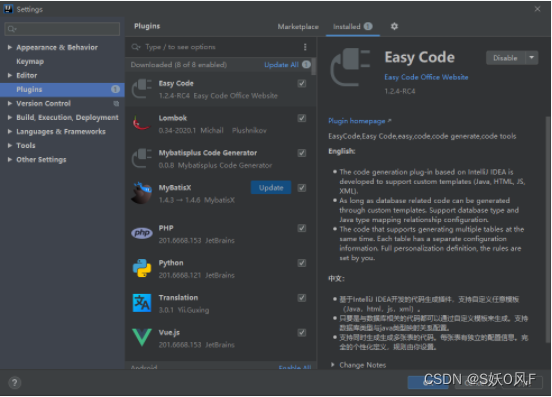Click the Mybatisplus Code Generator plug icon

[x=142, y=159]
